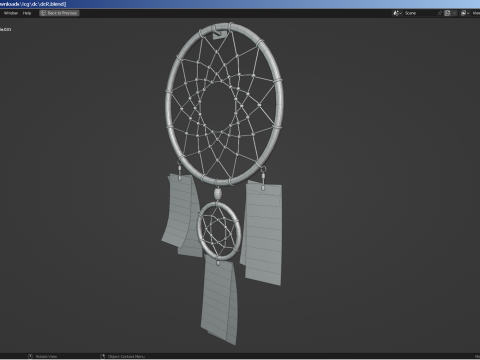Click the new scene icon
480x360 pixels.
pos(447,13)
